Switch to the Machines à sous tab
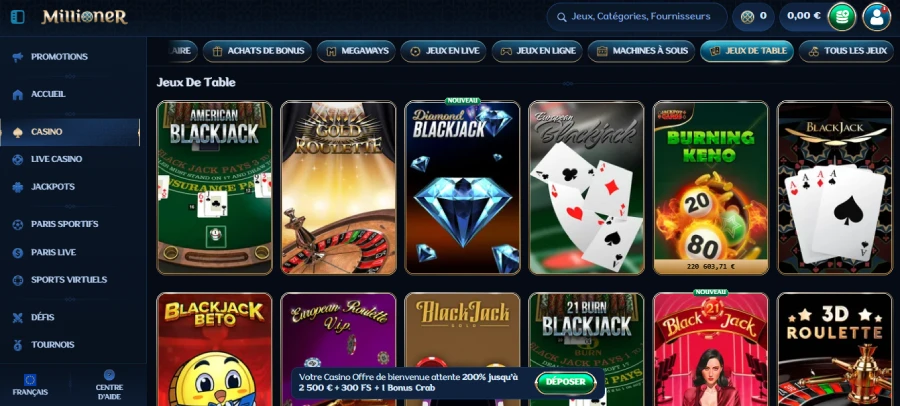 (x=641, y=51)
